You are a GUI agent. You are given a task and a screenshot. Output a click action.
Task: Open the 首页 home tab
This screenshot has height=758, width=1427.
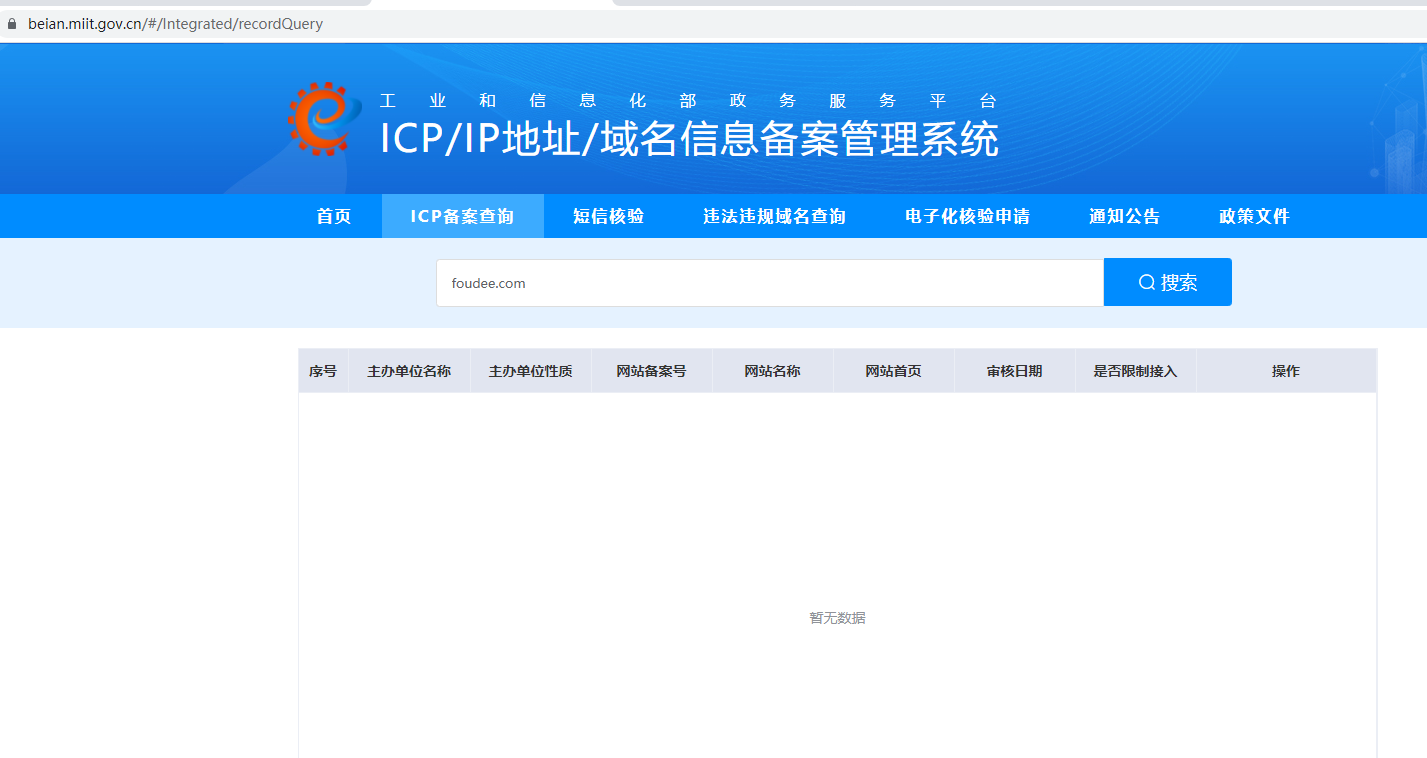[334, 217]
